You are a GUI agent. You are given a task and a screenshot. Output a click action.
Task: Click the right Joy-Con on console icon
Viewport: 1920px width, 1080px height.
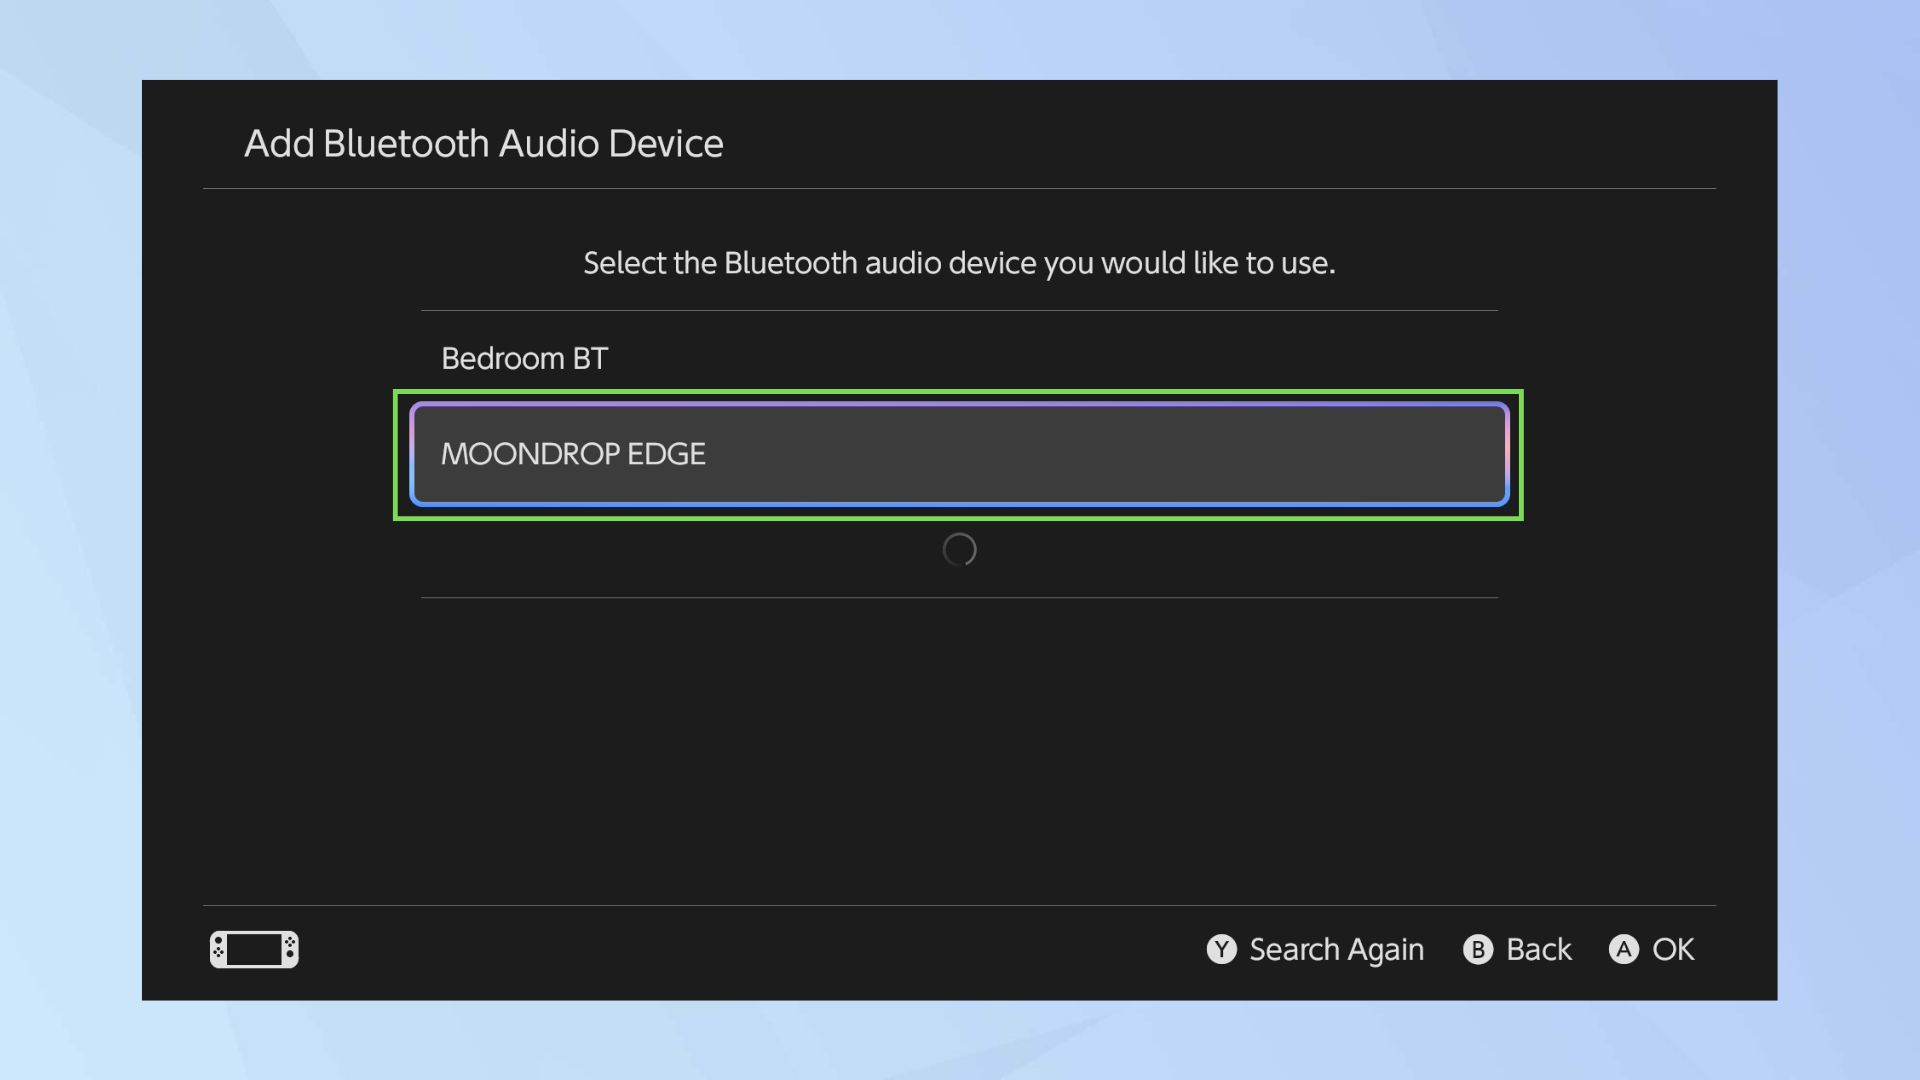tap(290, 949)
